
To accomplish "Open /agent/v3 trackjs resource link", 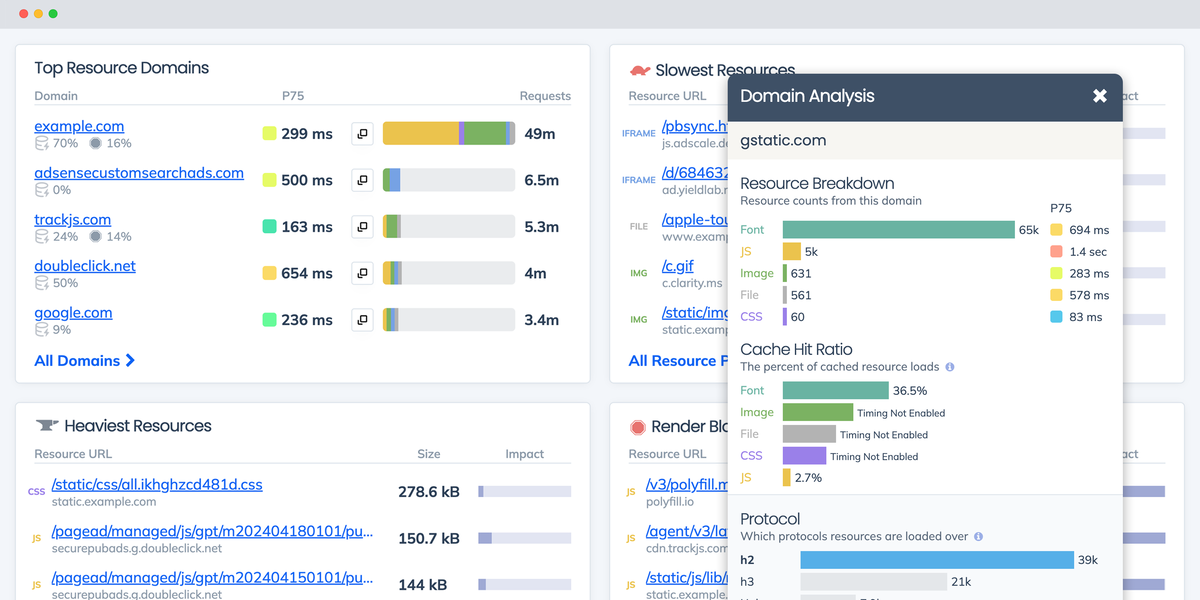I will point(687,532).
